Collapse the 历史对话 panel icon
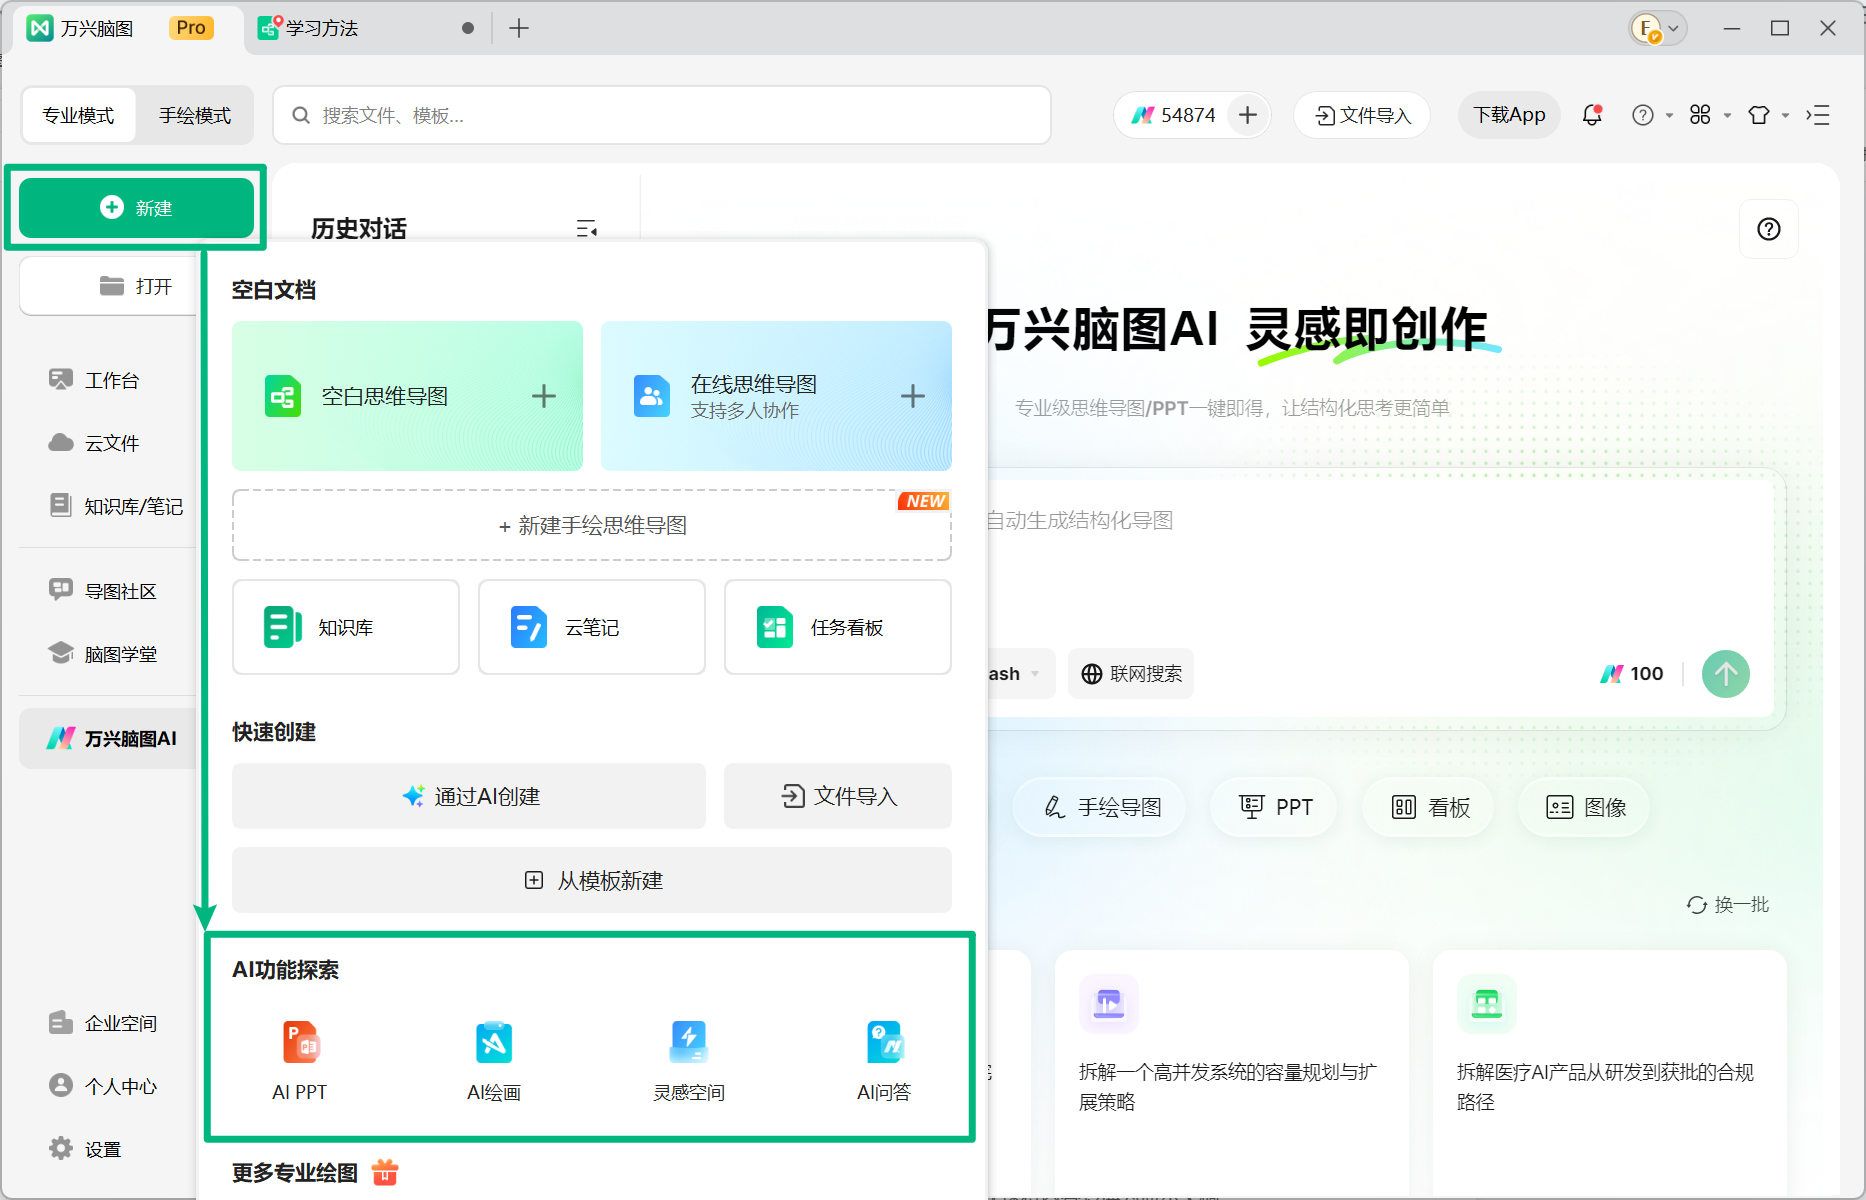Viewport: 1866px width, 1200px height. pyautogui.click(x=587, y=229)
